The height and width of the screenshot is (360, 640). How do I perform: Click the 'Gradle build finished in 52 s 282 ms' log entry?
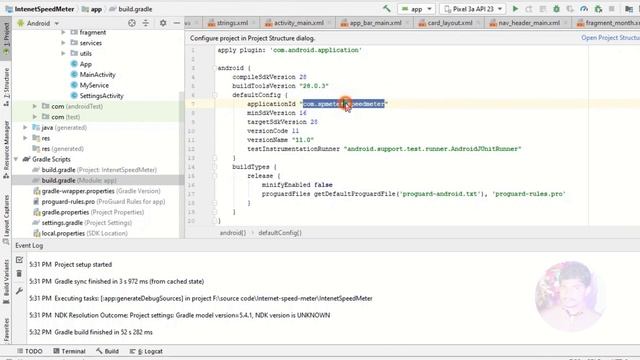(103, 332)
